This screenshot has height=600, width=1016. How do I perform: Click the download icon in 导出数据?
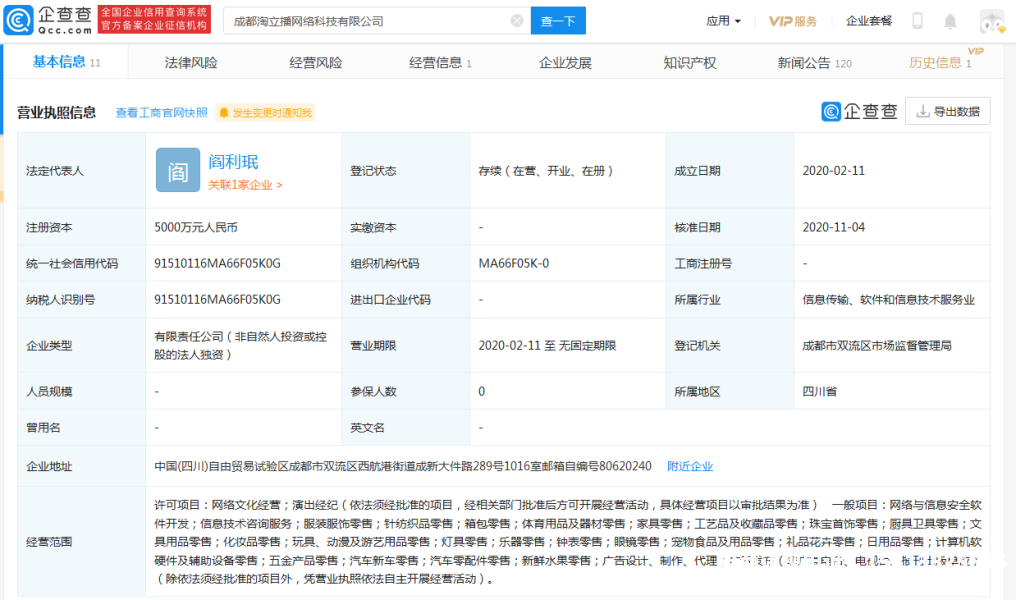[x=923, y=111]
